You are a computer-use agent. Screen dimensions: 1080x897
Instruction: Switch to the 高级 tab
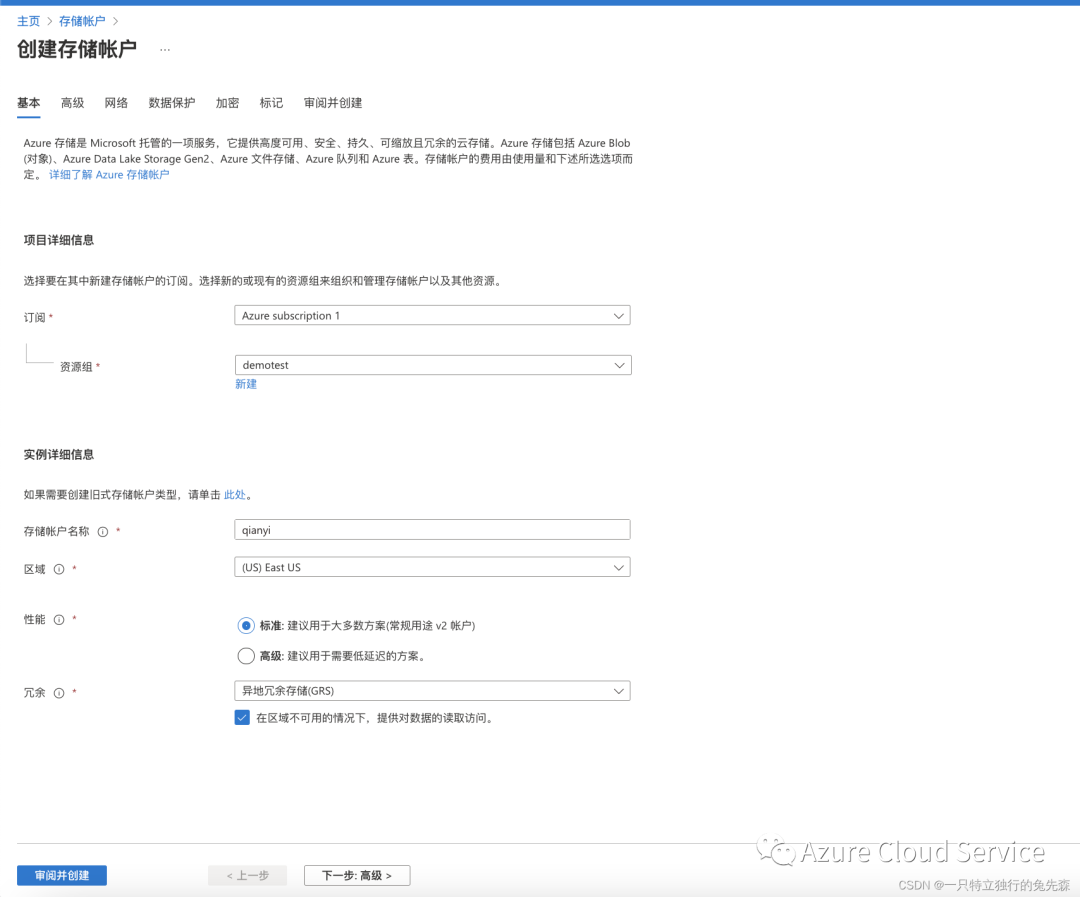(72, 103)
